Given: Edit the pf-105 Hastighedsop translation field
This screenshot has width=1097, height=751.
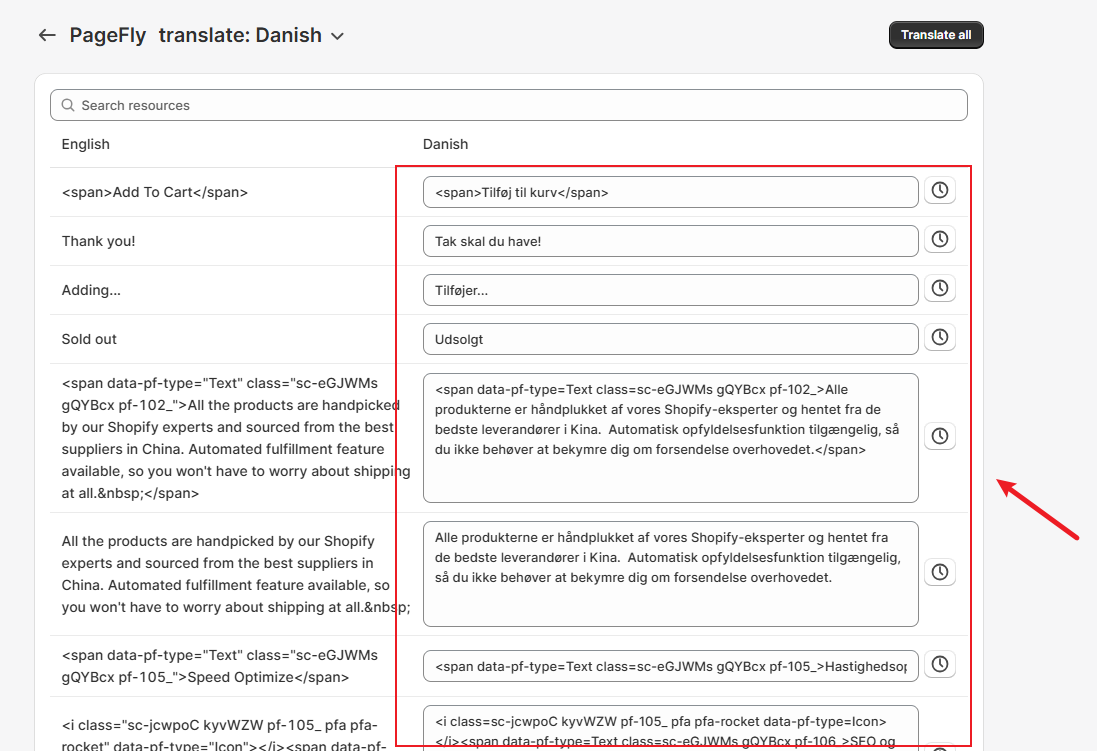Looking at the screenshot, I should [670, 666].
